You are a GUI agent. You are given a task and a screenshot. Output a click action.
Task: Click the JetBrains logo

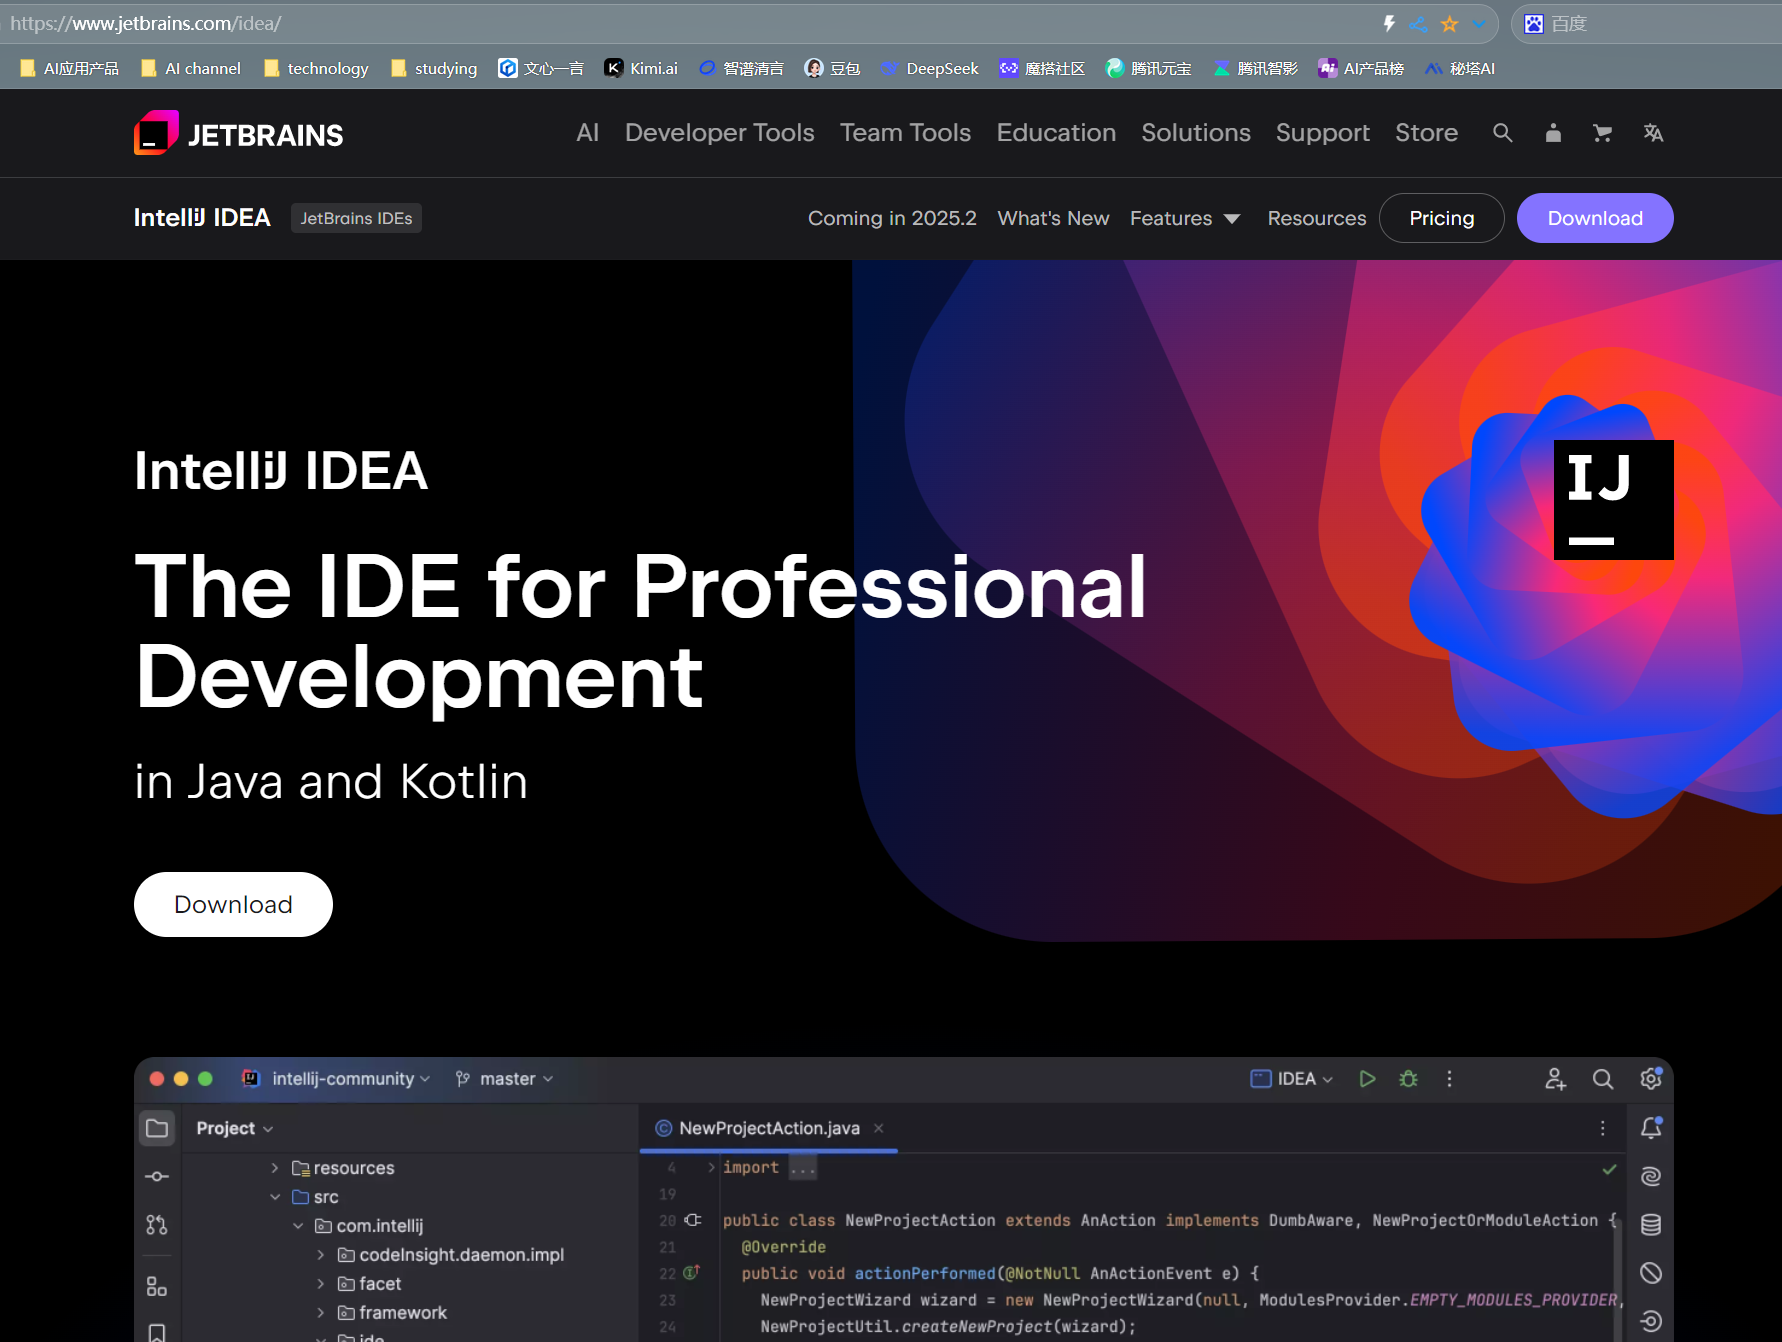click(x=239, y=134)
